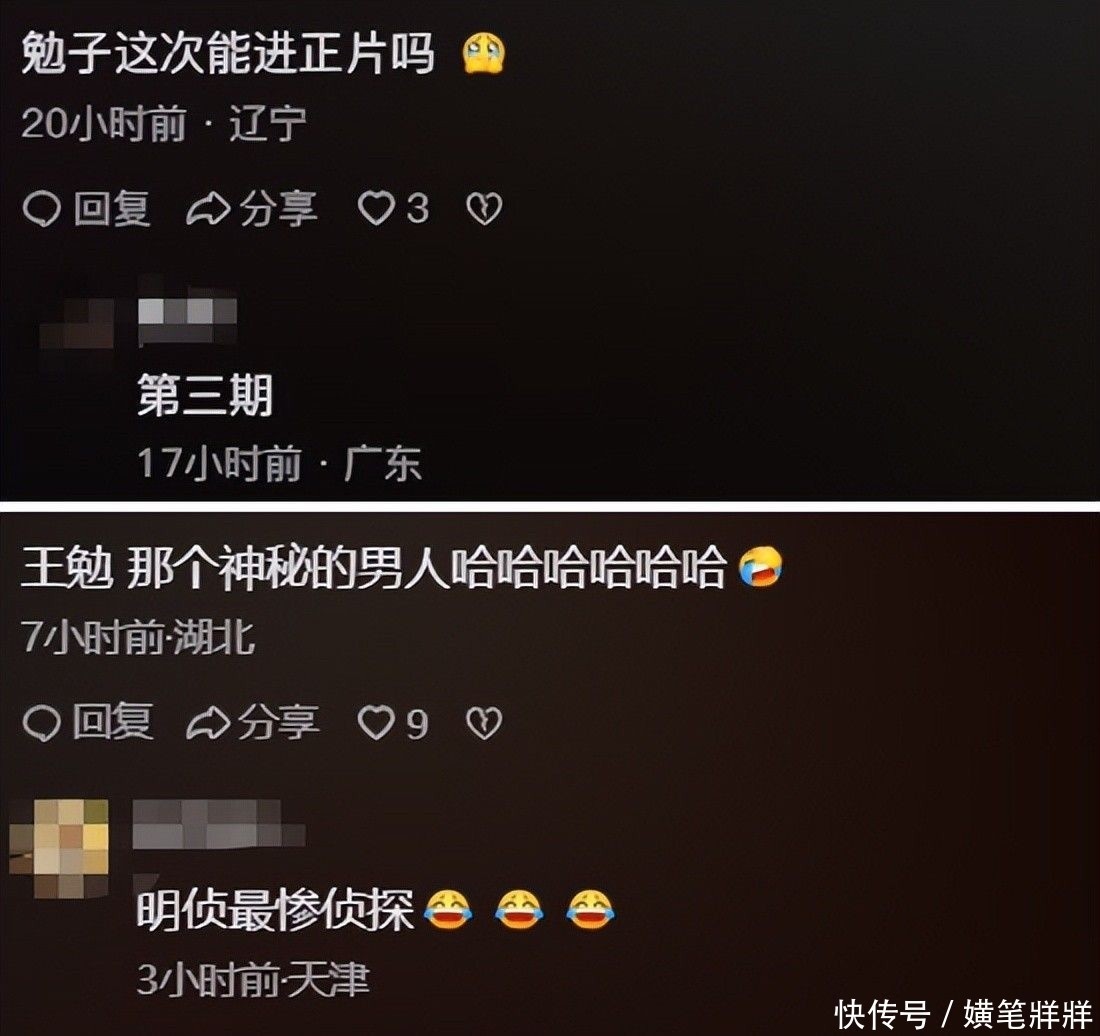Image resolution: width=1100 pixels, height=1036 pixels.
Task: Select the 第三期 reply text
Action: [x=205, y=395]
